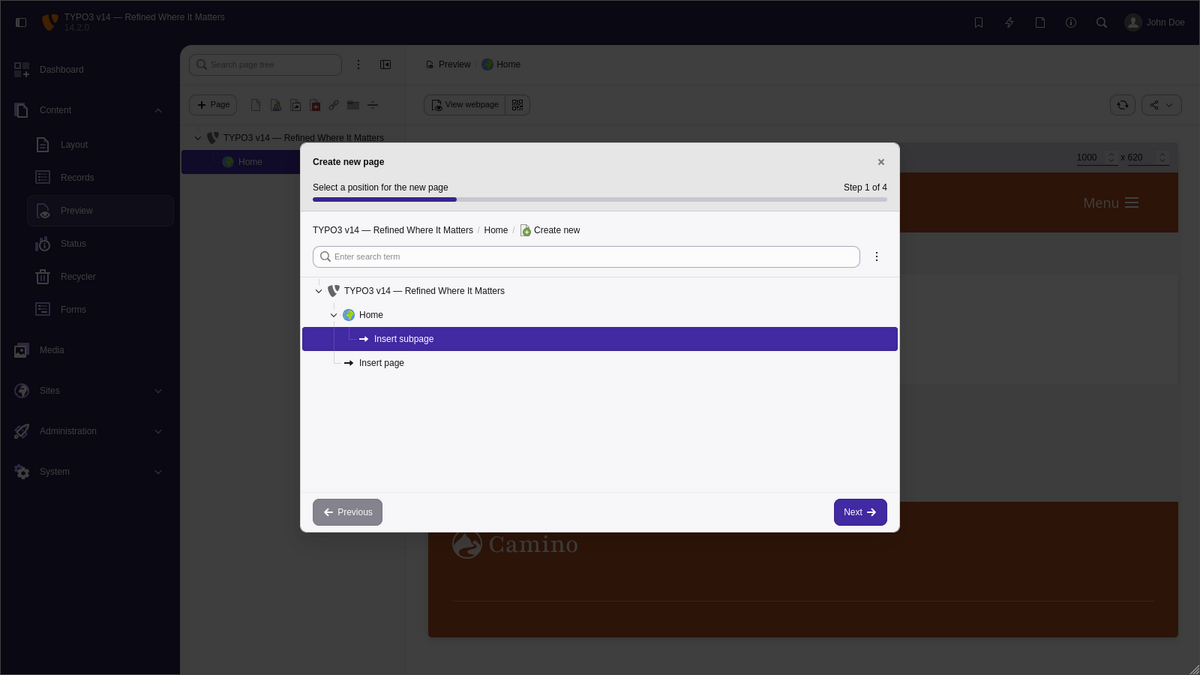Click the bookmarks icon in top bar
This screenshot has width=1200, height=675.
click(979, 22)
